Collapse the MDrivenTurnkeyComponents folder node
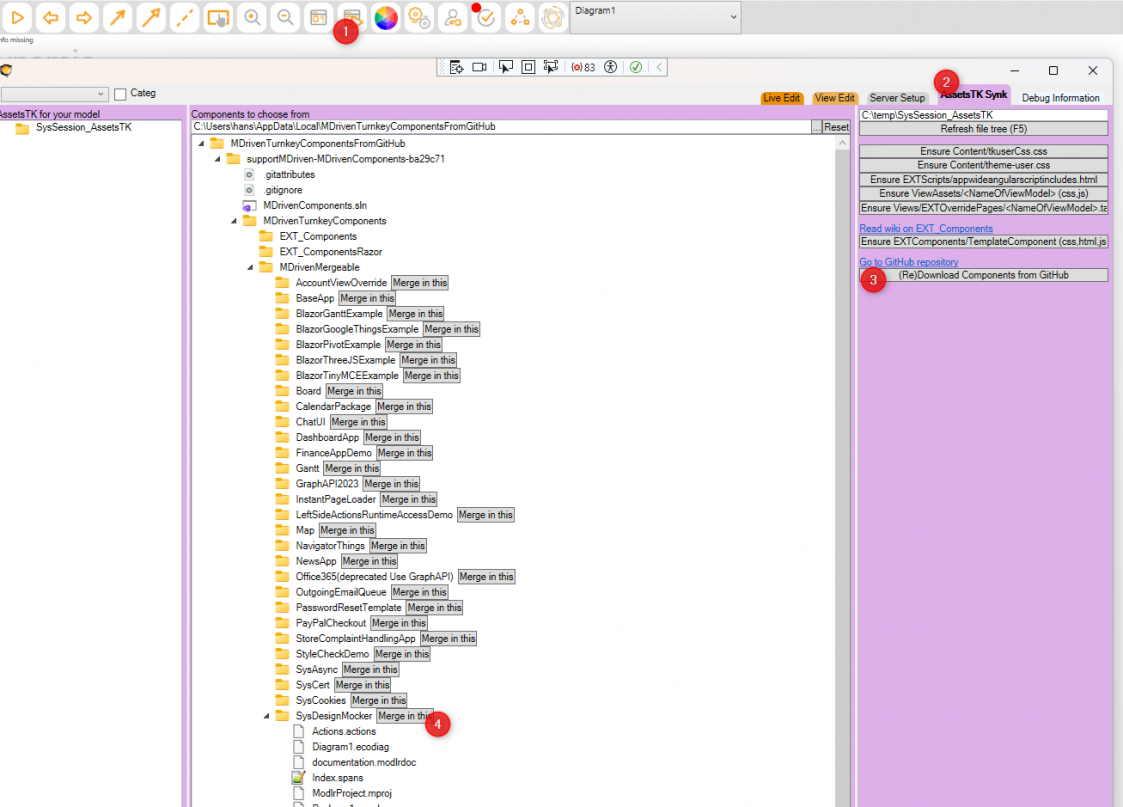Image resolution: width=1123 pixels, height=807 pixels. click(x=234, y=221)
